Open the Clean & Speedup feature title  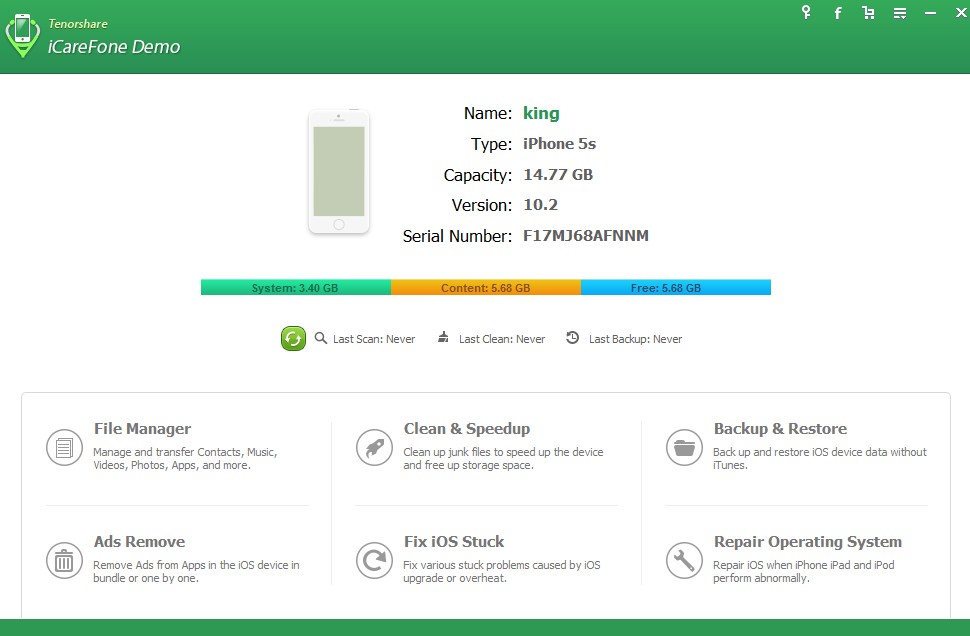[x=467, y=429]
